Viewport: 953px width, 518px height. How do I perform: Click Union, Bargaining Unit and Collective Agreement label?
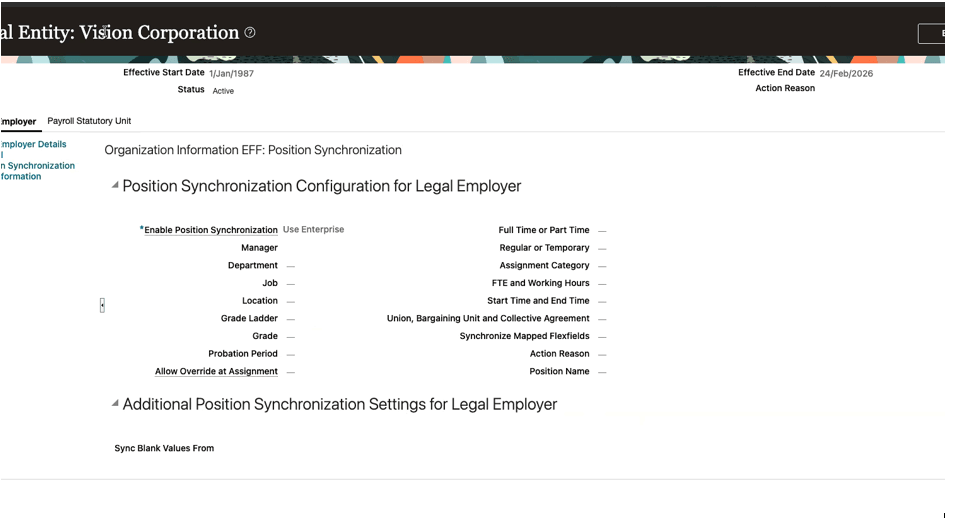488,318
